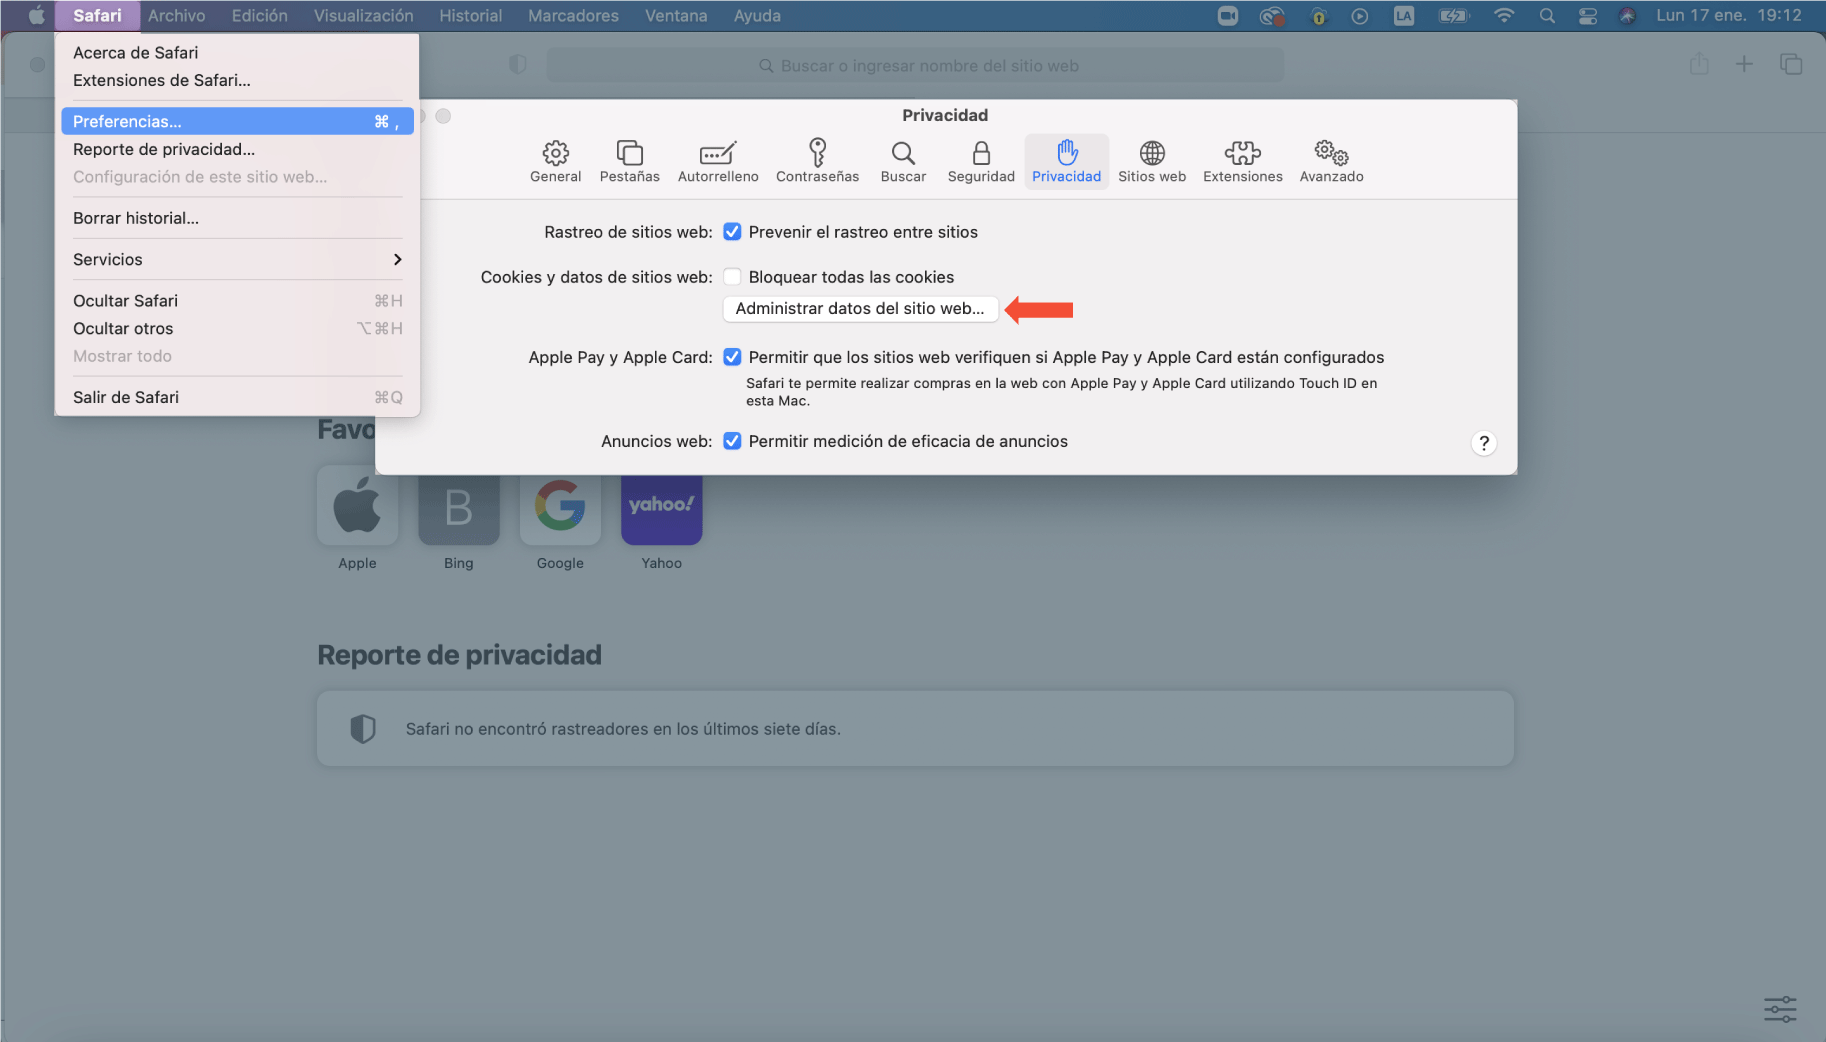This screenshot has height=1042, width=1826.
Task: Select the Privacidad hand tab
Action: (x=1066, y=162)
